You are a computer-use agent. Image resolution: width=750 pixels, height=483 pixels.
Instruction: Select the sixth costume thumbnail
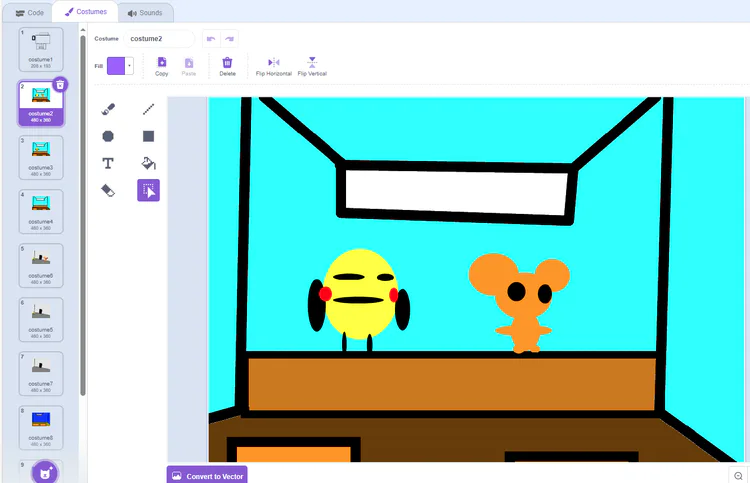point(41,320)
